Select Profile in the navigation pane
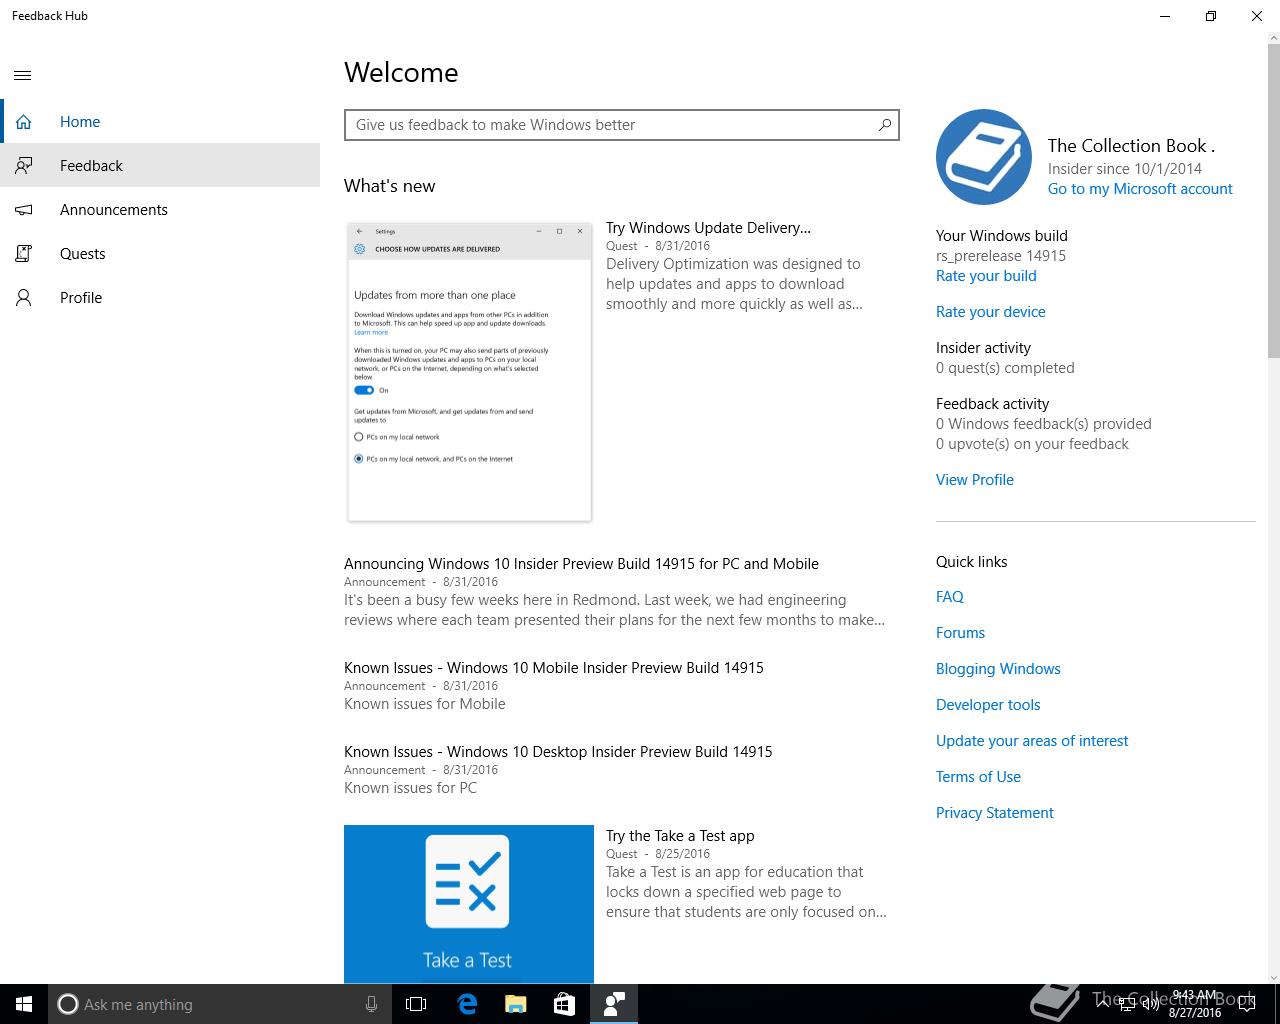Screen dimensions: 1280x1024 pos(160,298)
